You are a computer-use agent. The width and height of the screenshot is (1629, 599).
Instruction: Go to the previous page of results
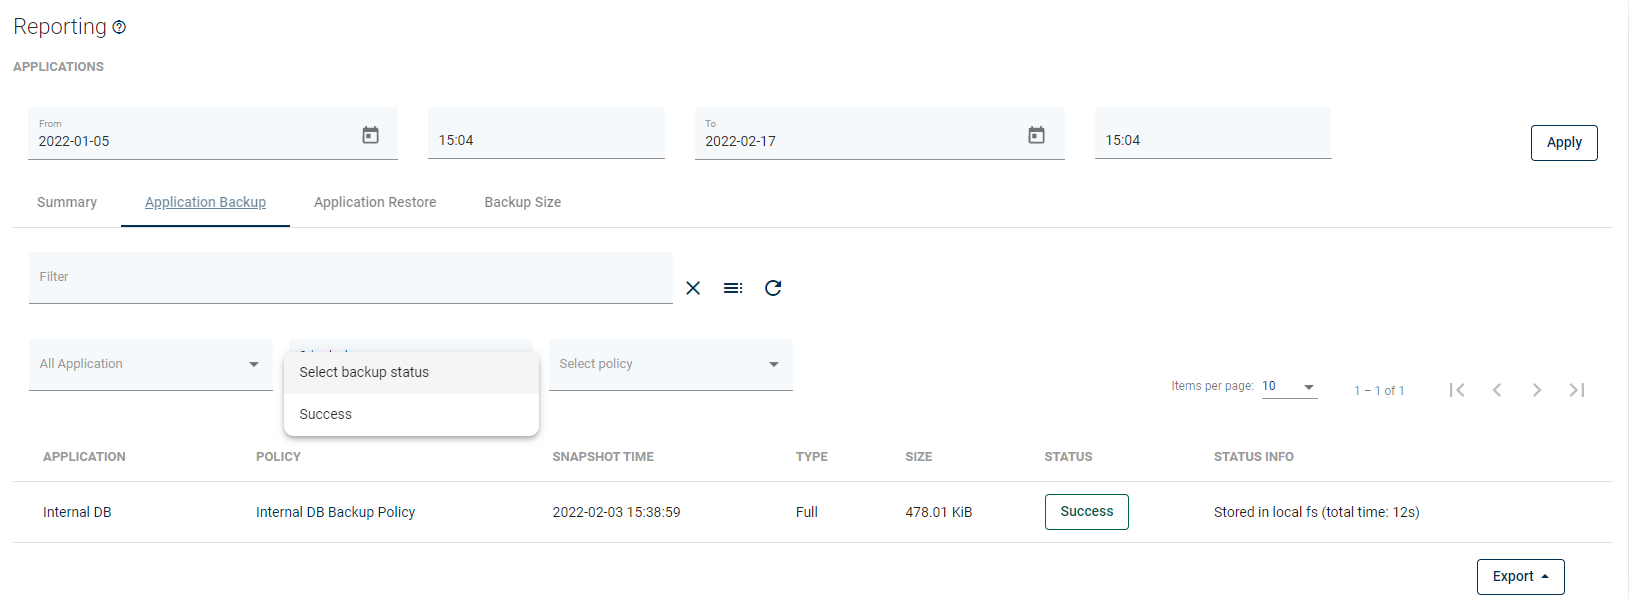1497,390
